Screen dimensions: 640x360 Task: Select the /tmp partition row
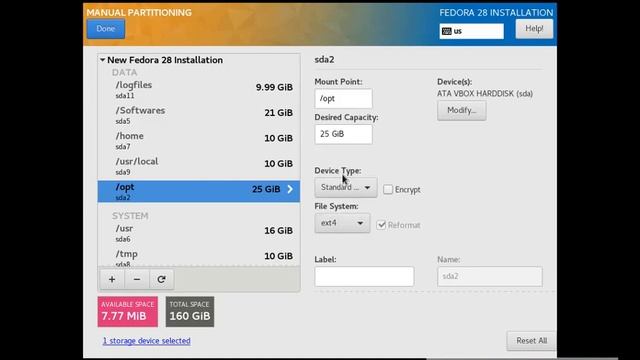point(199,258)
